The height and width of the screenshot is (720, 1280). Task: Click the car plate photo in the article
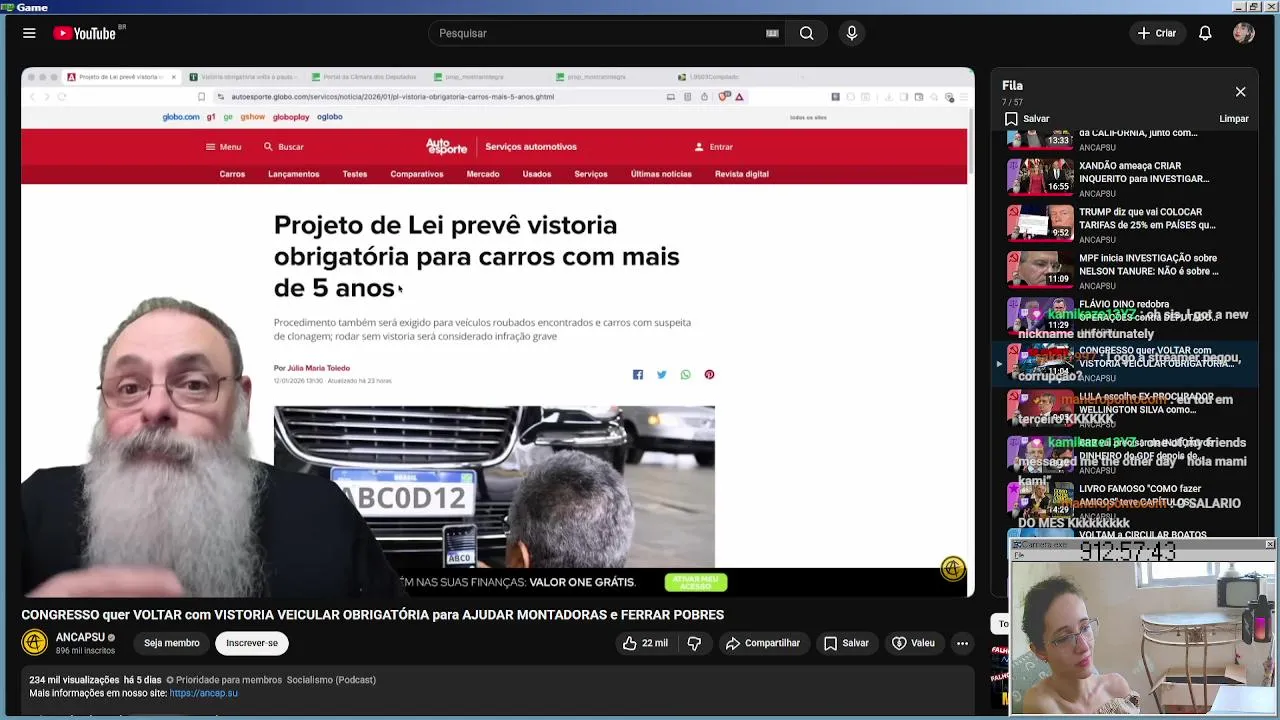494,486
